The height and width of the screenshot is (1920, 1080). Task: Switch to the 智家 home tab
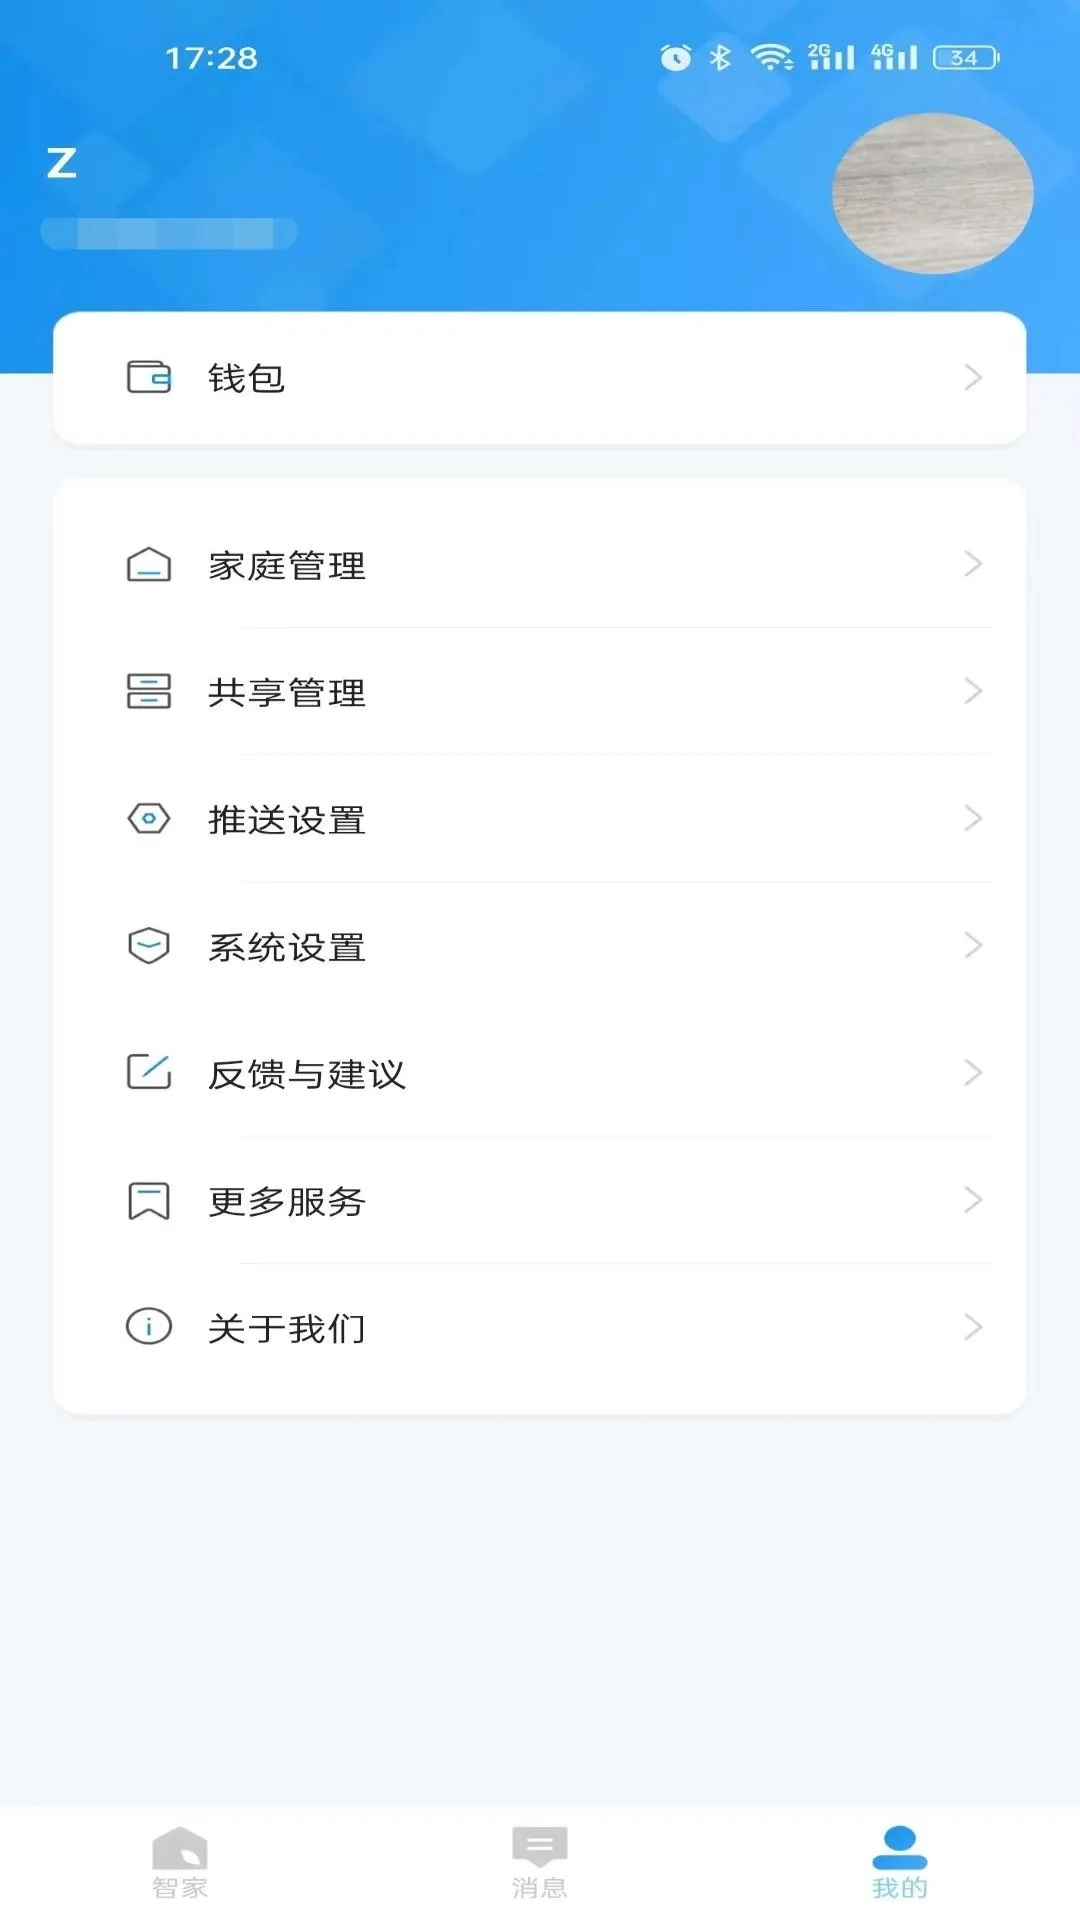(180, 1862)
